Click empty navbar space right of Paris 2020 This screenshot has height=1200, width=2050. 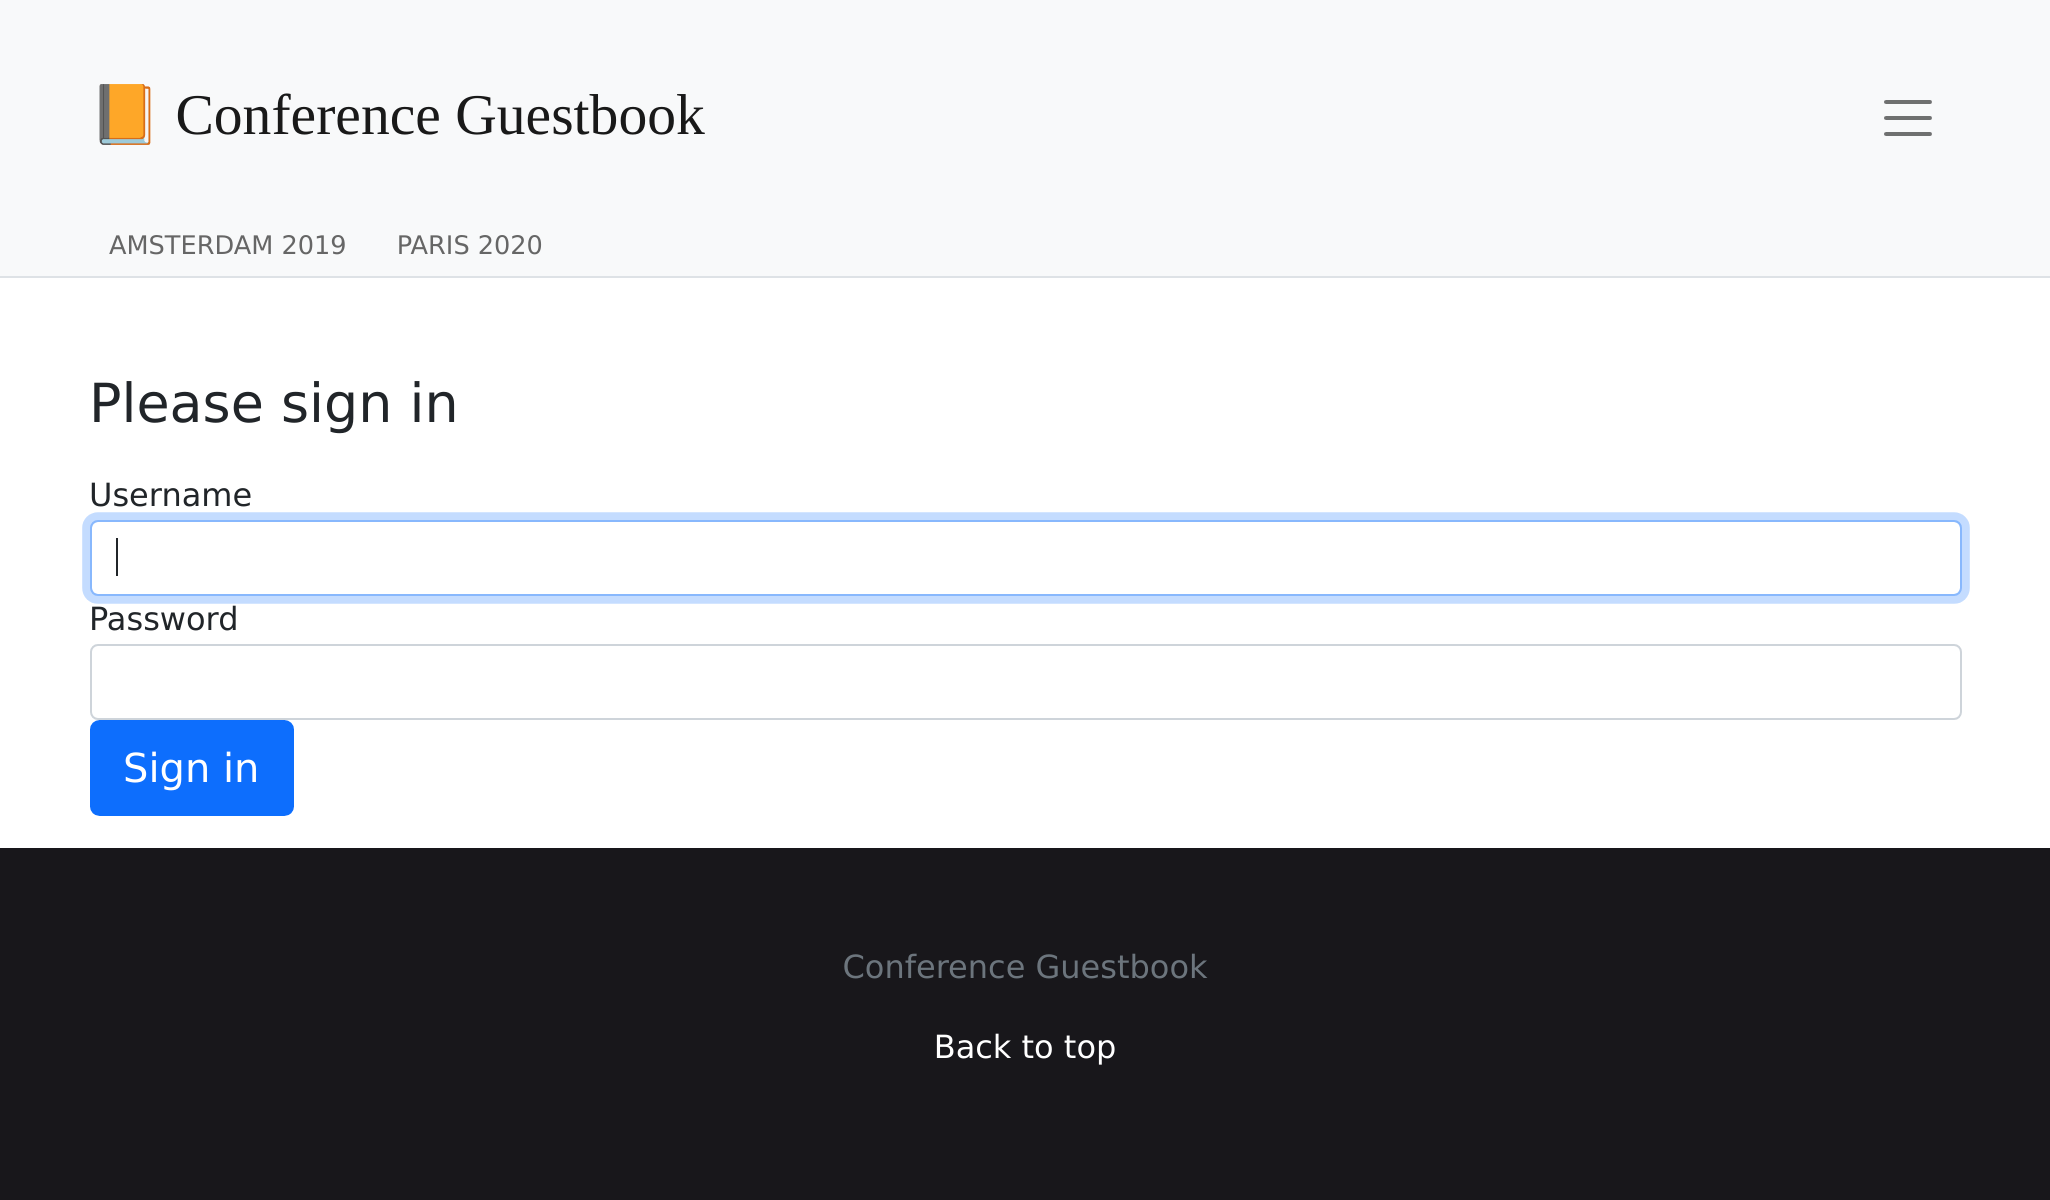[x=1200, y=245]
